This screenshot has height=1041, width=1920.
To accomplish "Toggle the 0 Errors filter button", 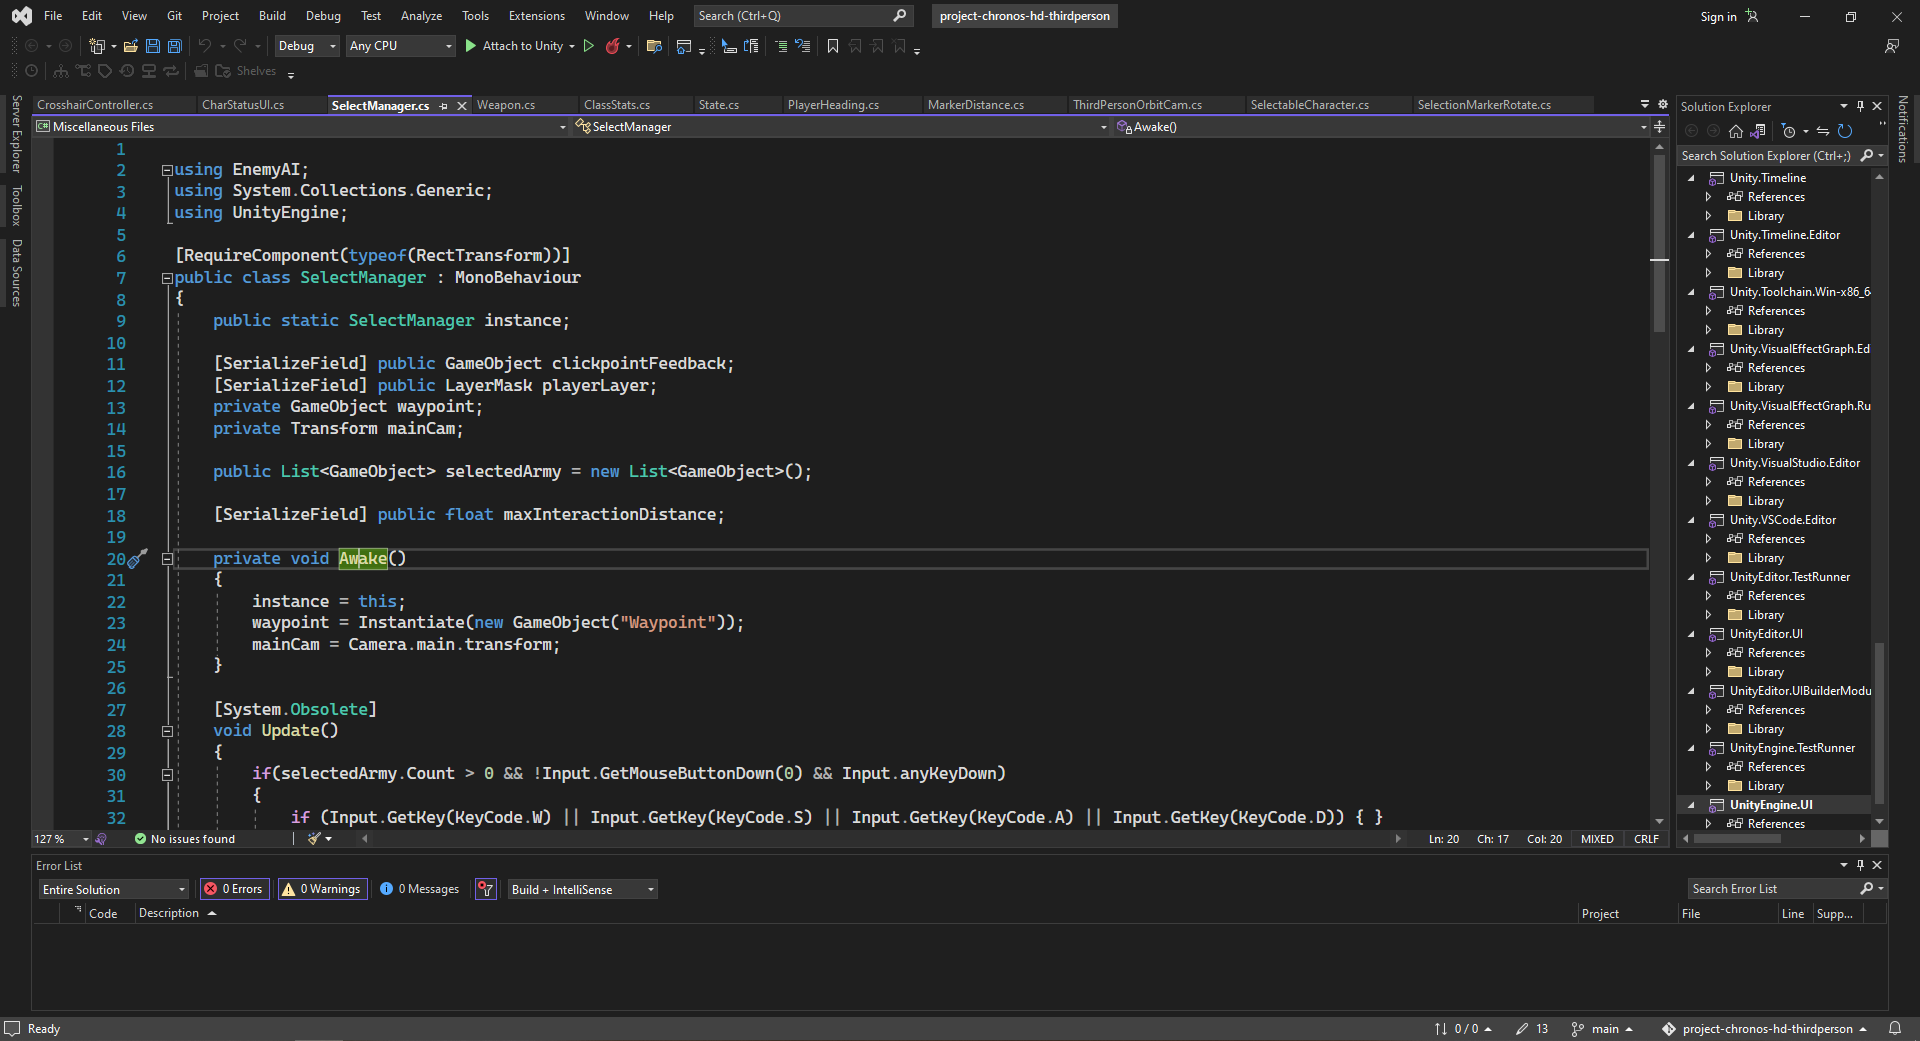I will click(x=234, y=889).
